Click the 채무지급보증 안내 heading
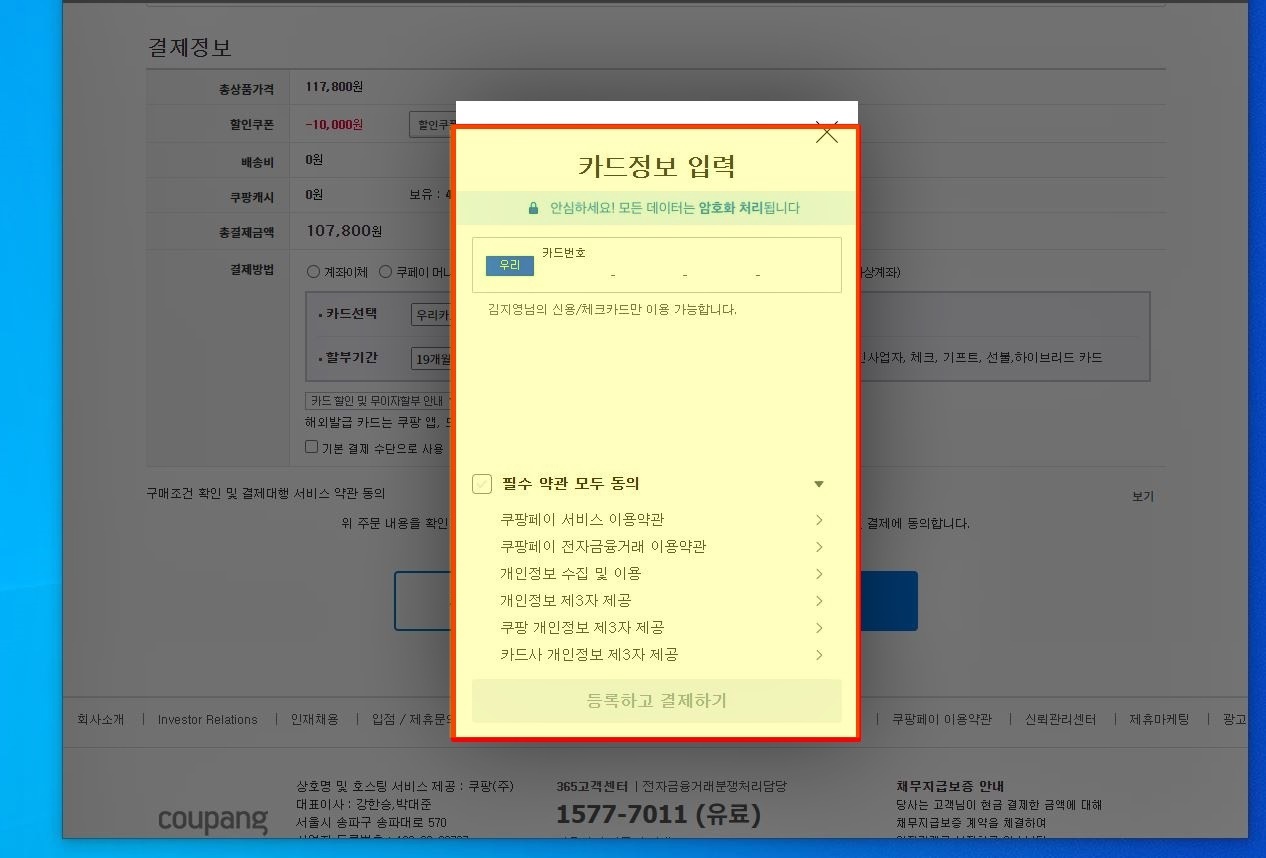Screen dimensions: 1266x858 (950, 786)
